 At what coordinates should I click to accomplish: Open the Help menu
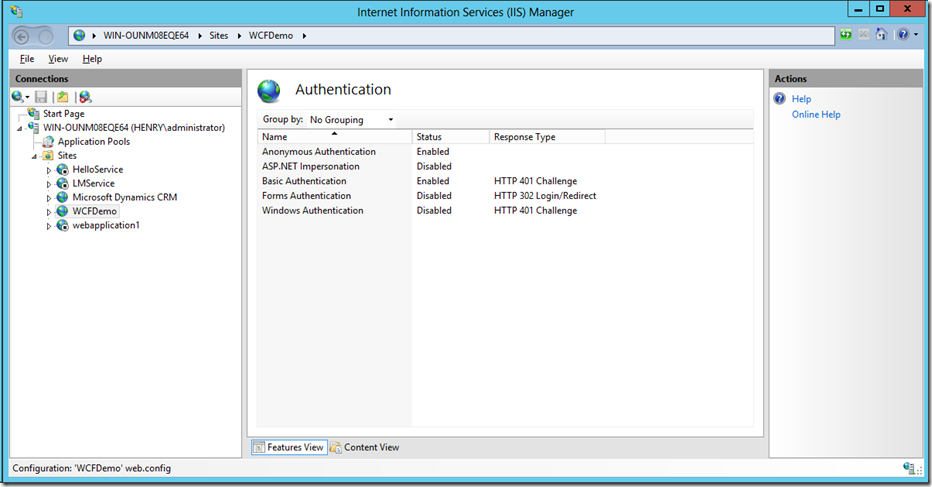(x=92, y=59)
